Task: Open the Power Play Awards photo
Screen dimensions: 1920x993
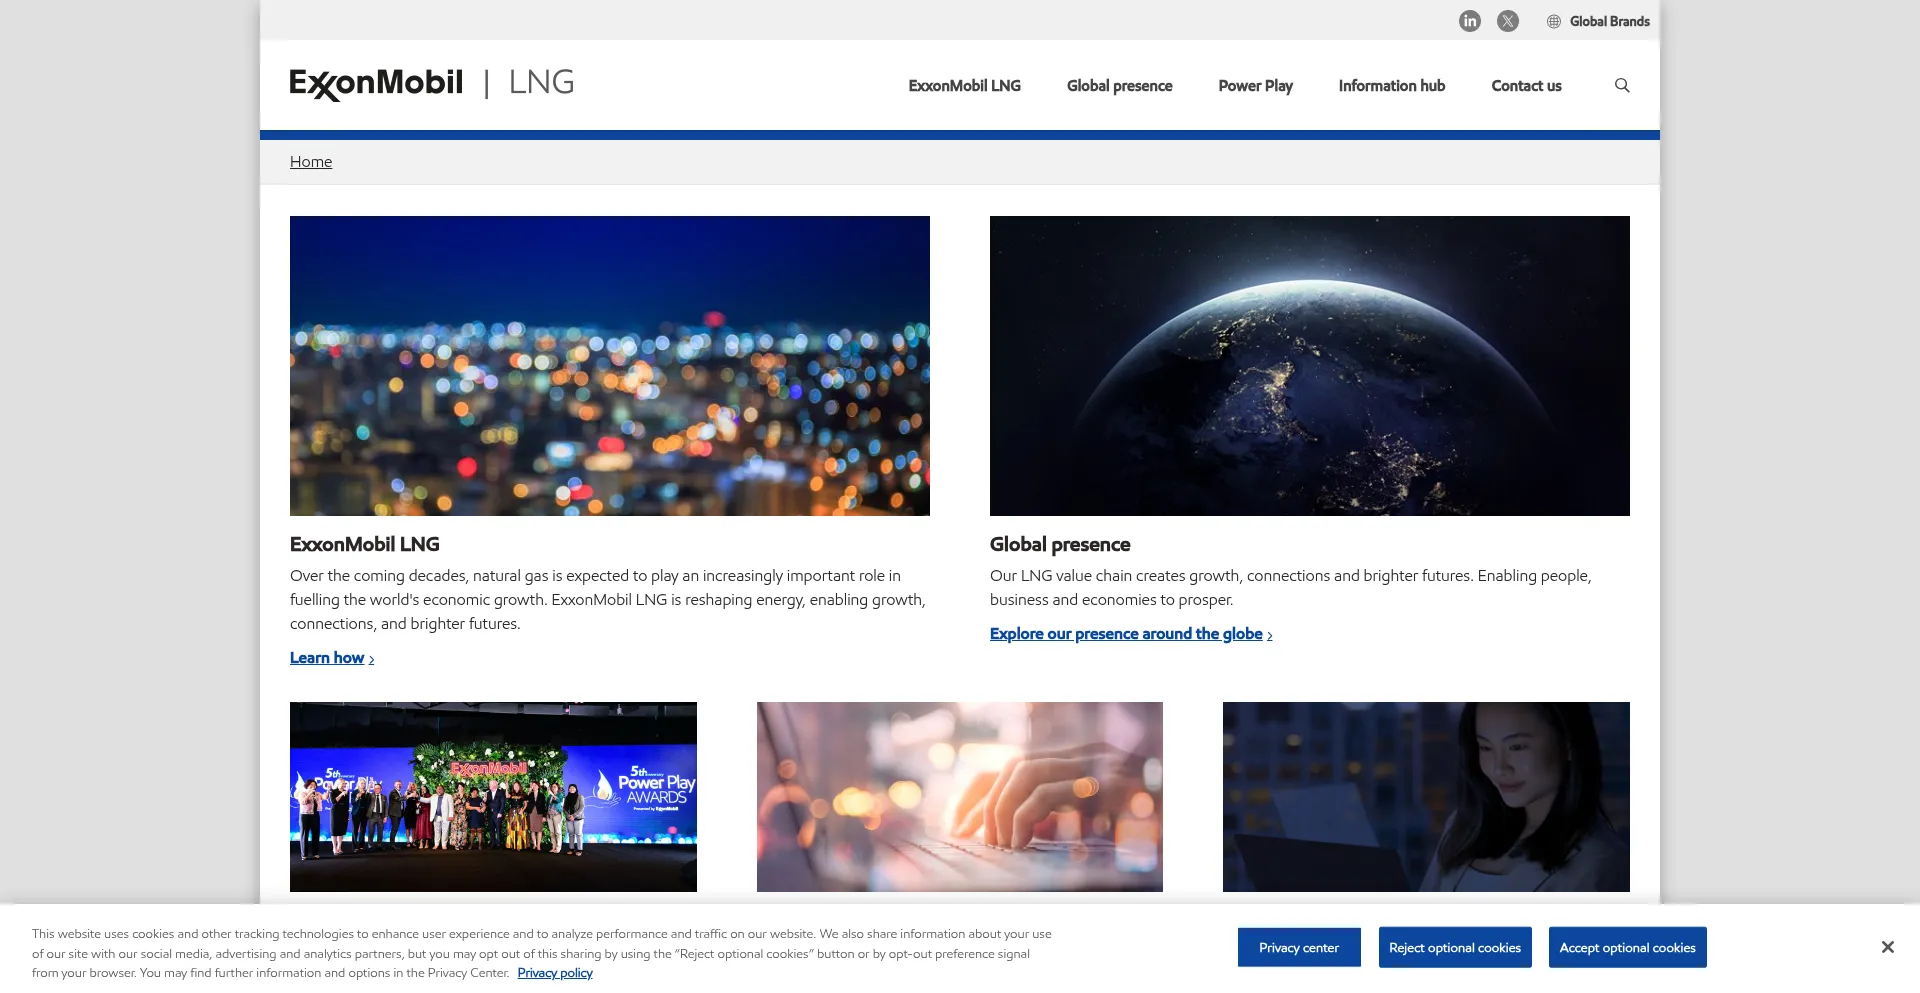Action: click(x=493, y=797)
